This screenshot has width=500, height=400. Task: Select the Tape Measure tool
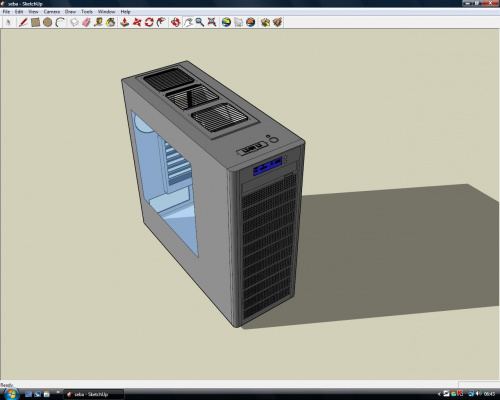(98, 22)
